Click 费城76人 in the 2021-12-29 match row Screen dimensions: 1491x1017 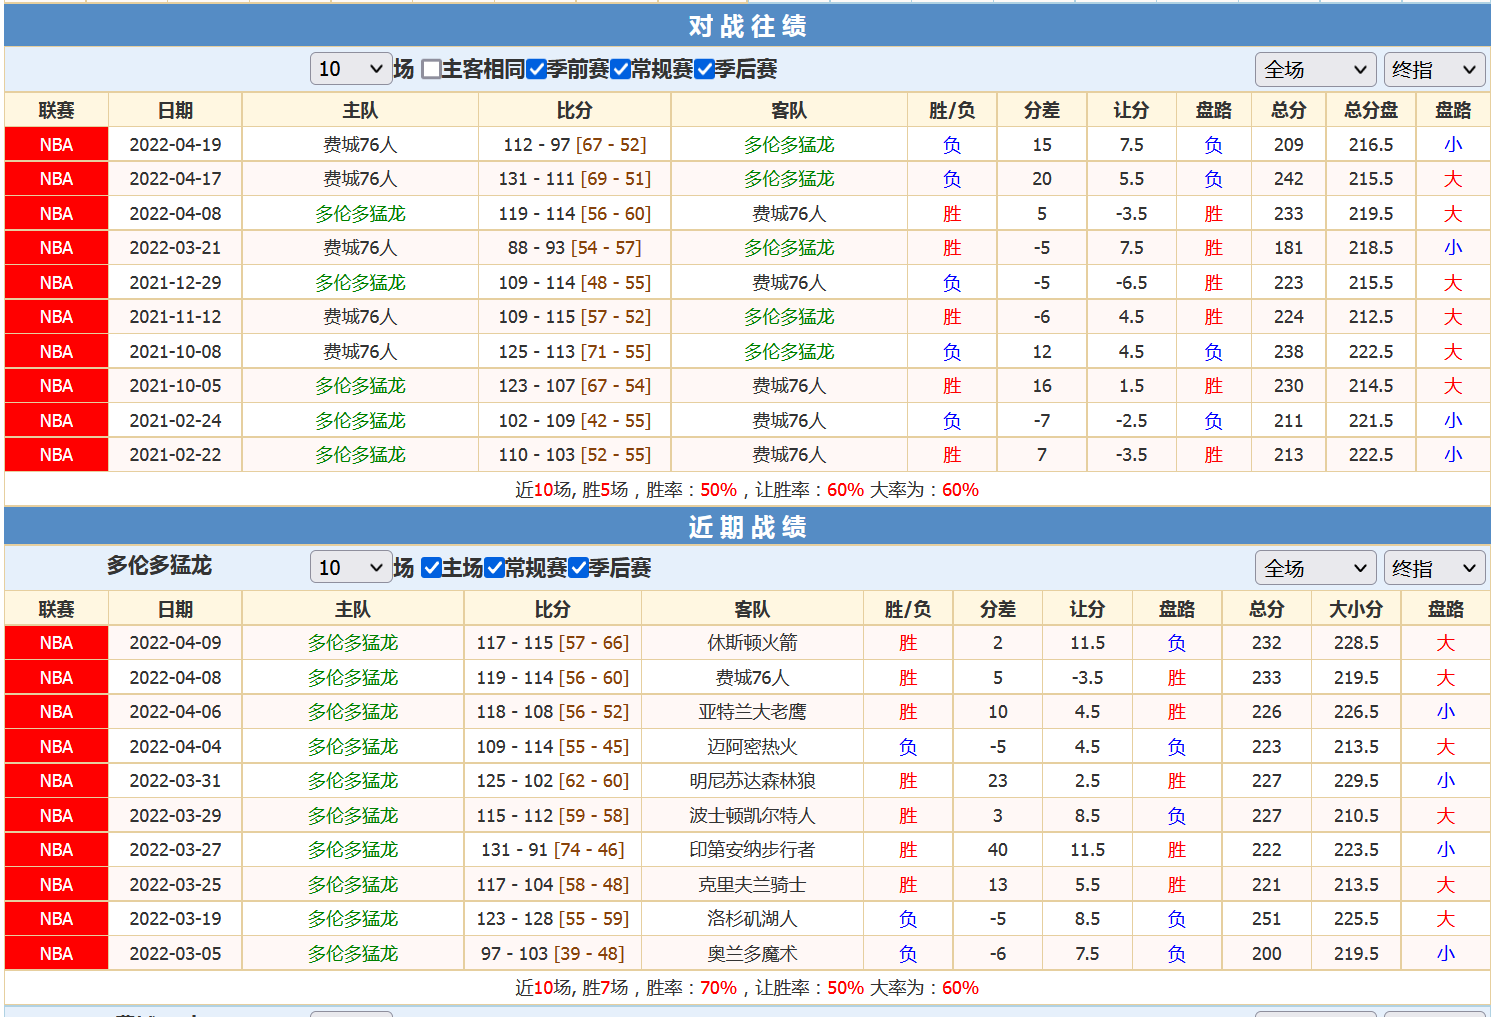pyautogui.click(x=788, y=283)
